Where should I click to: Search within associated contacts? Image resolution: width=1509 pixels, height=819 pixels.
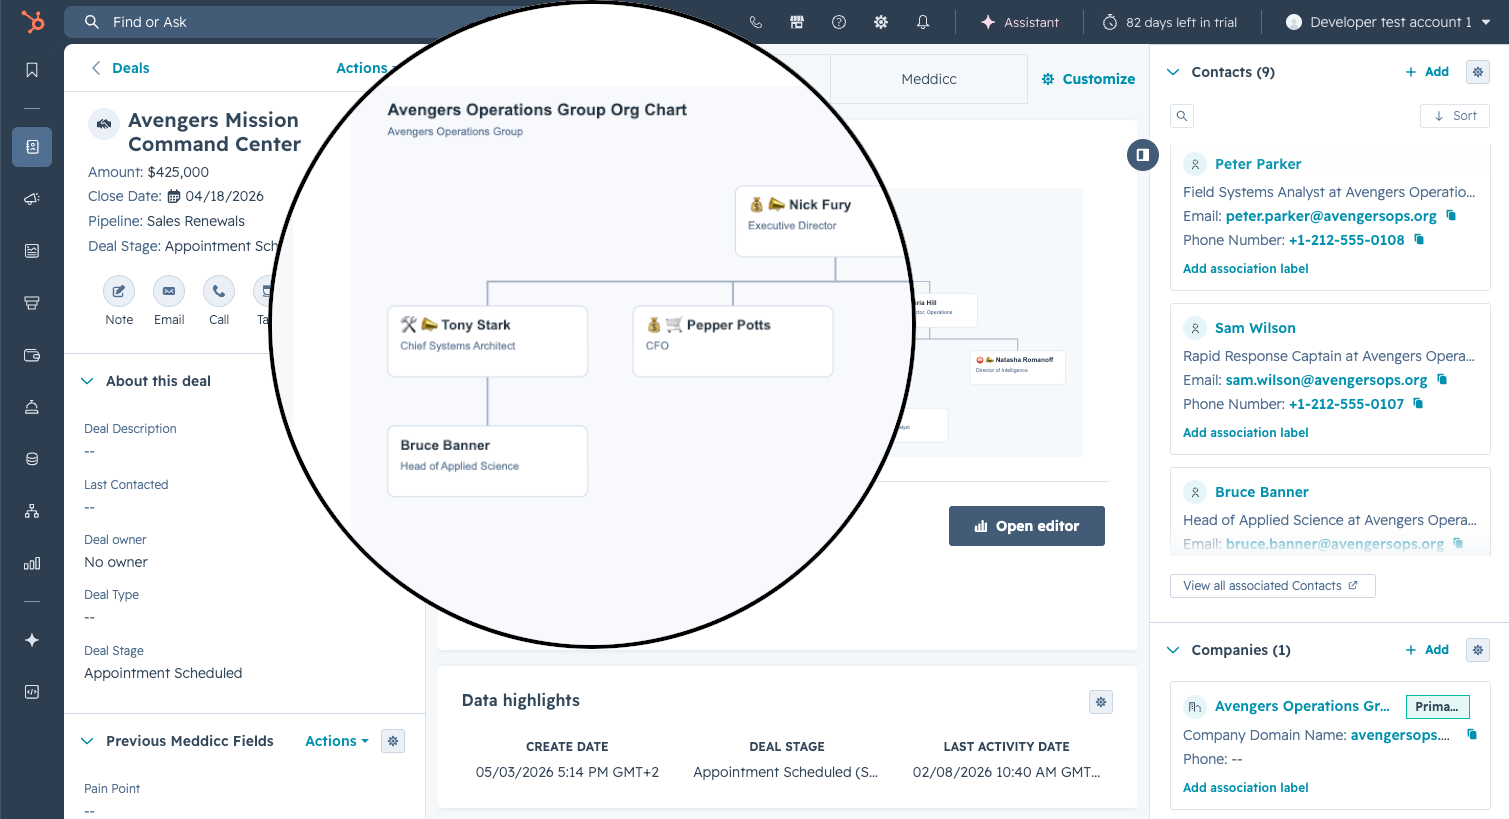tap(1182, 116)
